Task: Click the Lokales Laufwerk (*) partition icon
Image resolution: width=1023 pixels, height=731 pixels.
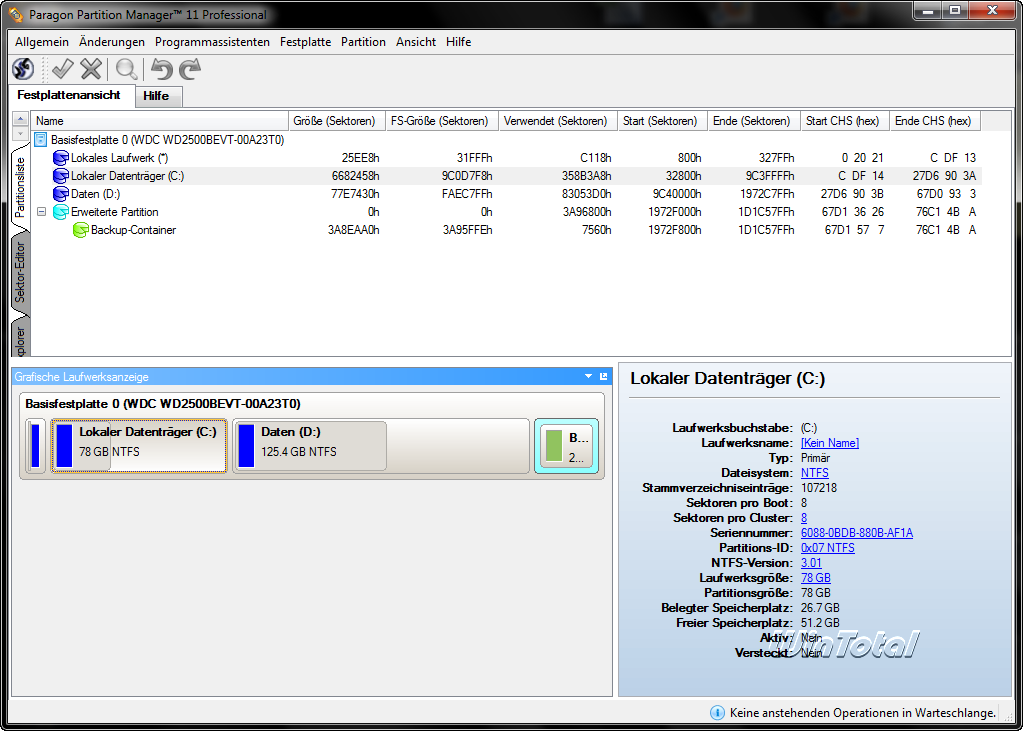Action: pyautogui.click(x=61, y=158)
